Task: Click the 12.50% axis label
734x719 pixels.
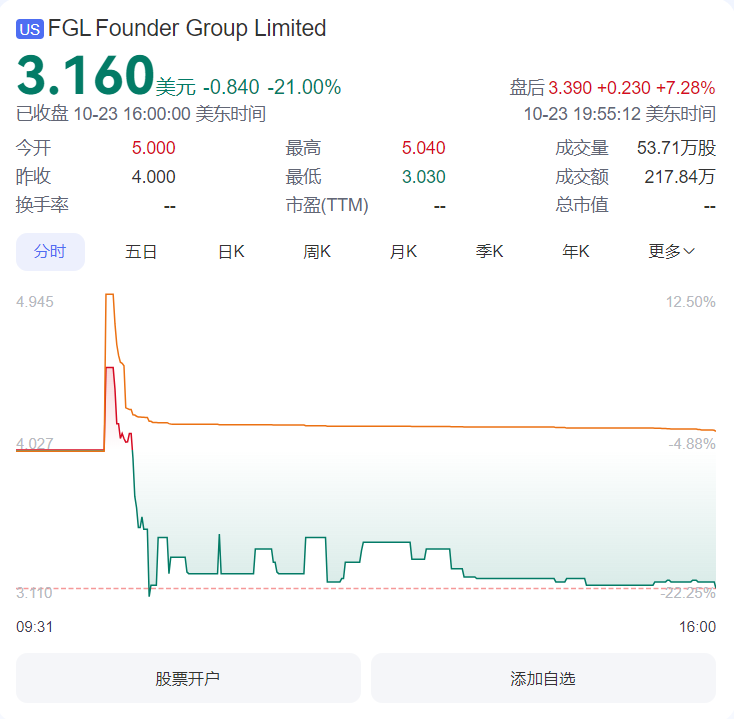Action: (x=690, y=302)
